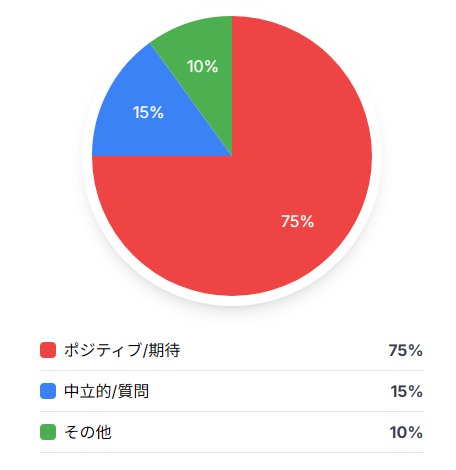Click the divider line below その他 row
This screenshot has height=470, width=456.
click(x=232, y=452)
